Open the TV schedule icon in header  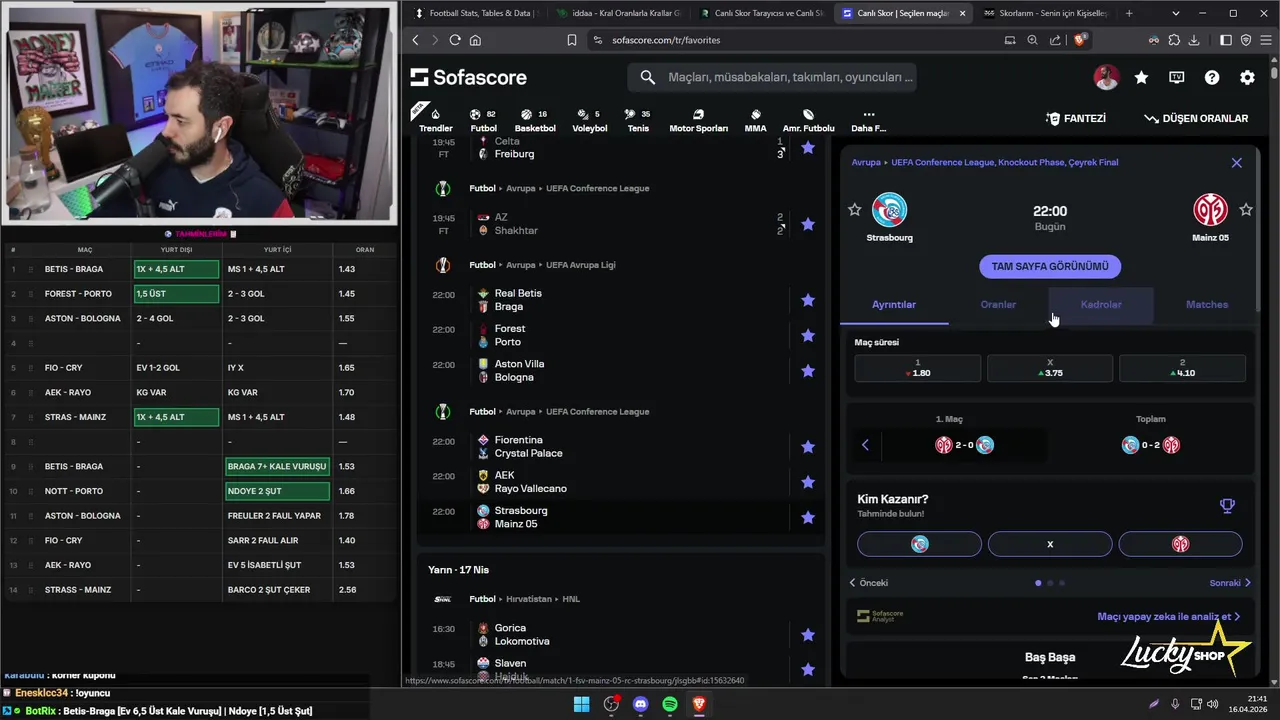1177,77
